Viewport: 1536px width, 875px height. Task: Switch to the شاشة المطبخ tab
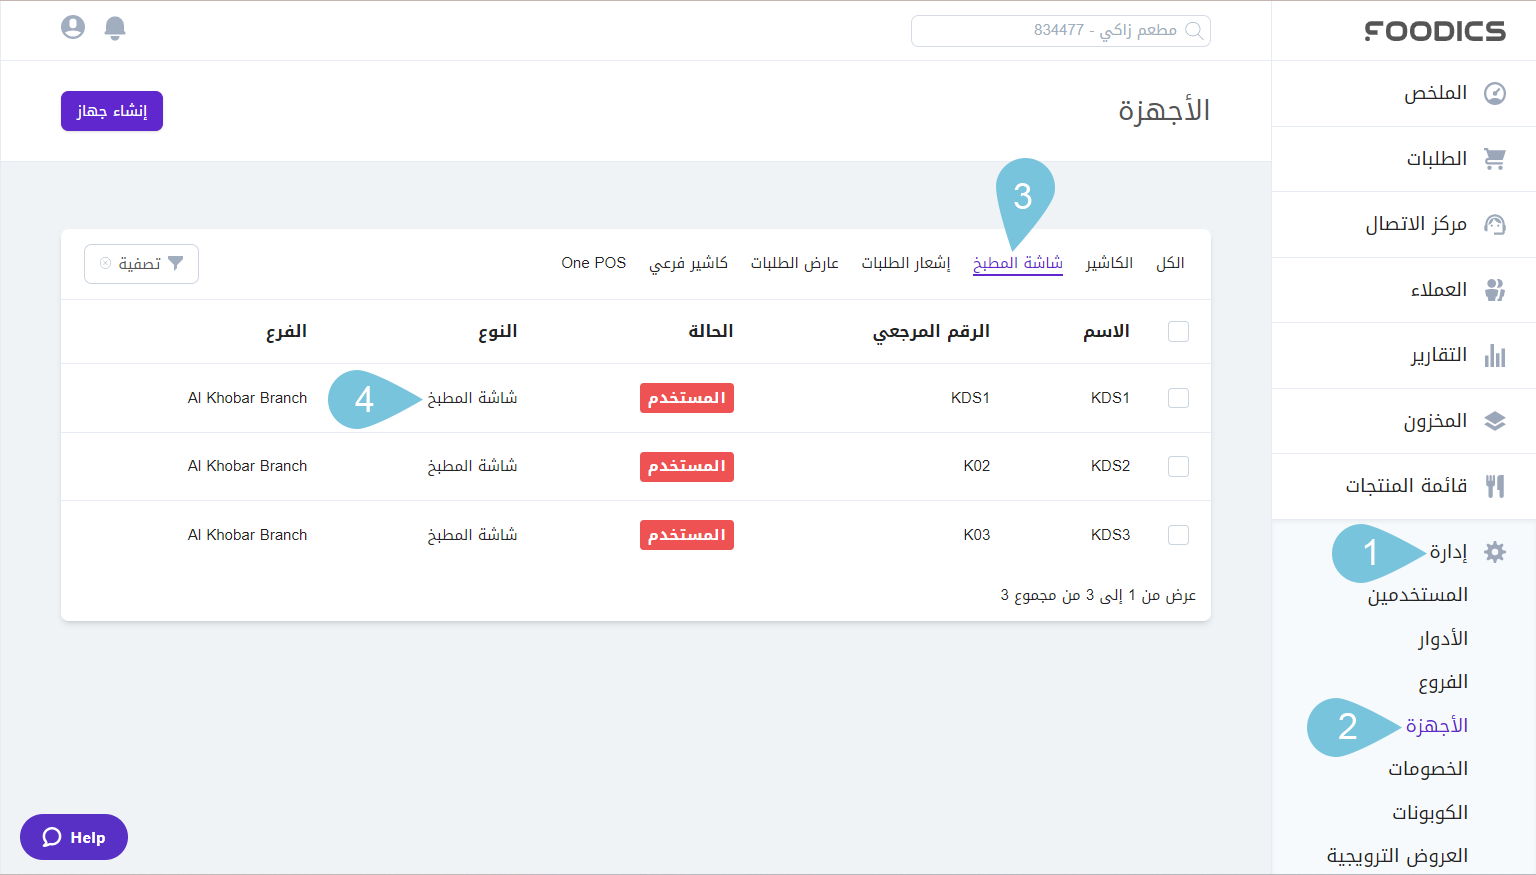pos(1017,262)
